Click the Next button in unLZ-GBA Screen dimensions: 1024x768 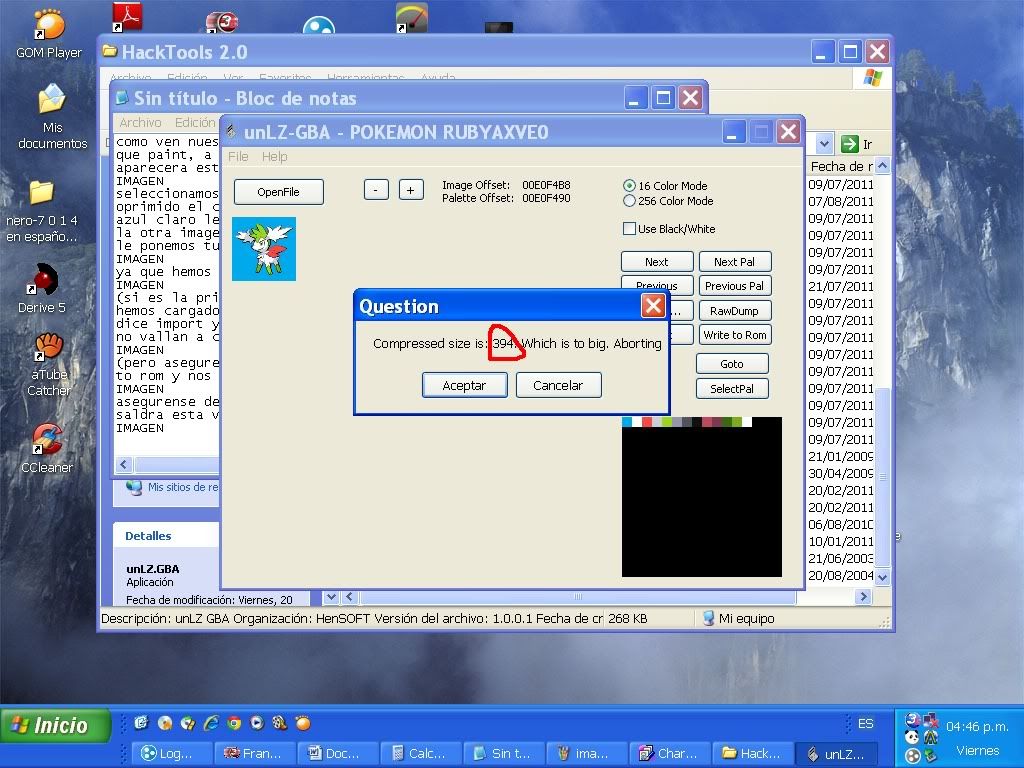point(657,262)
